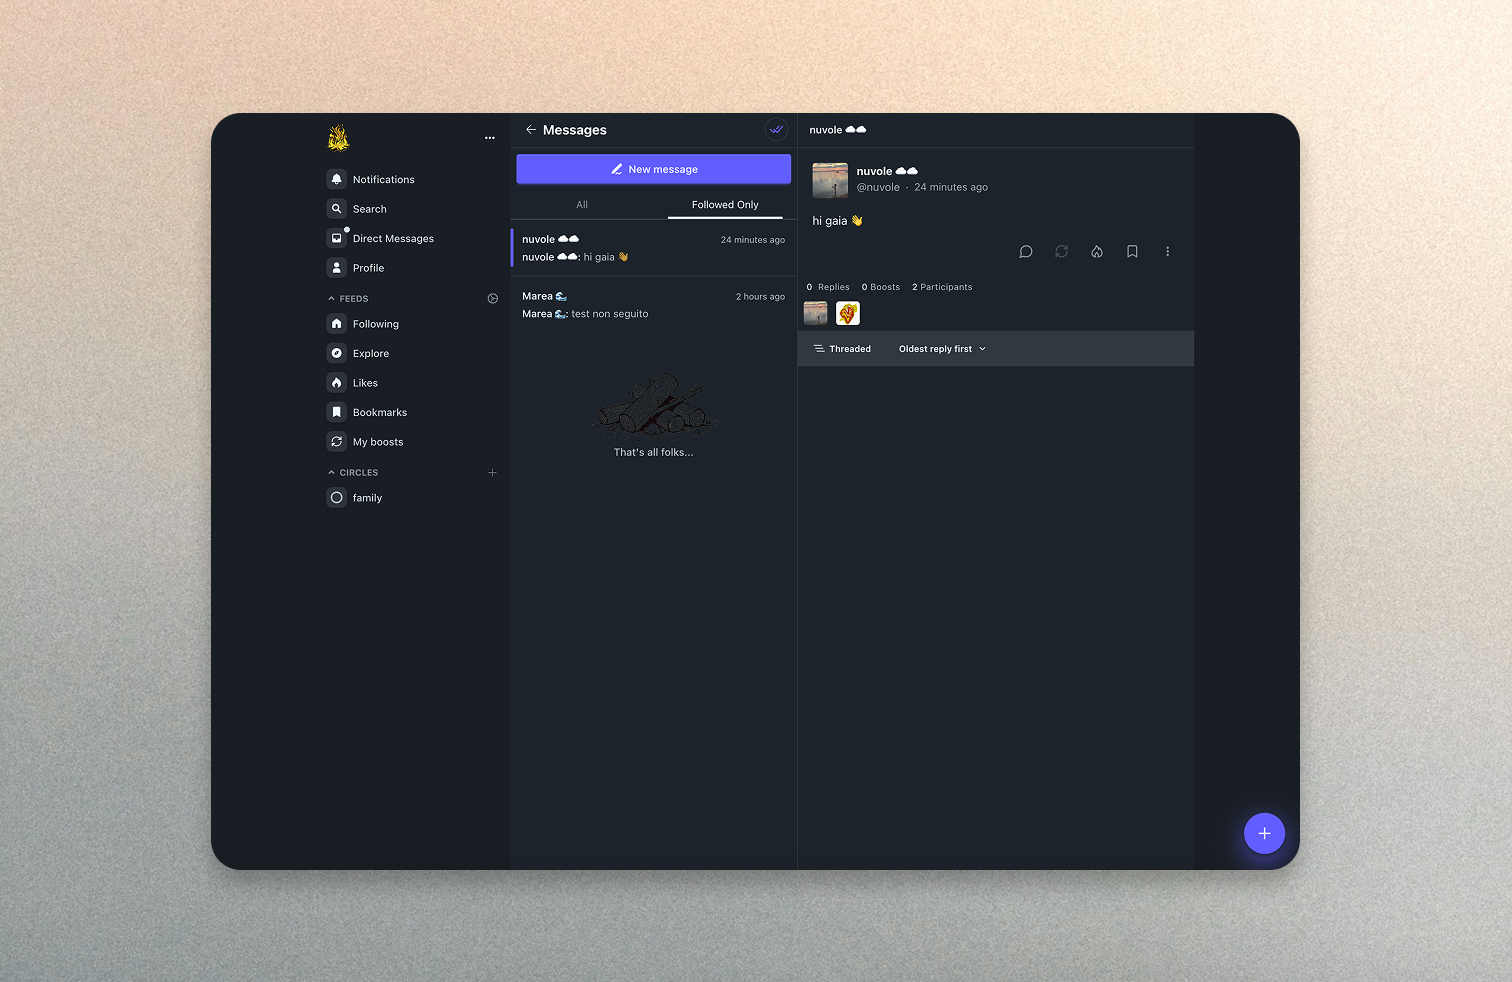
Task: Click the New message button
Action: pos(653,169)
